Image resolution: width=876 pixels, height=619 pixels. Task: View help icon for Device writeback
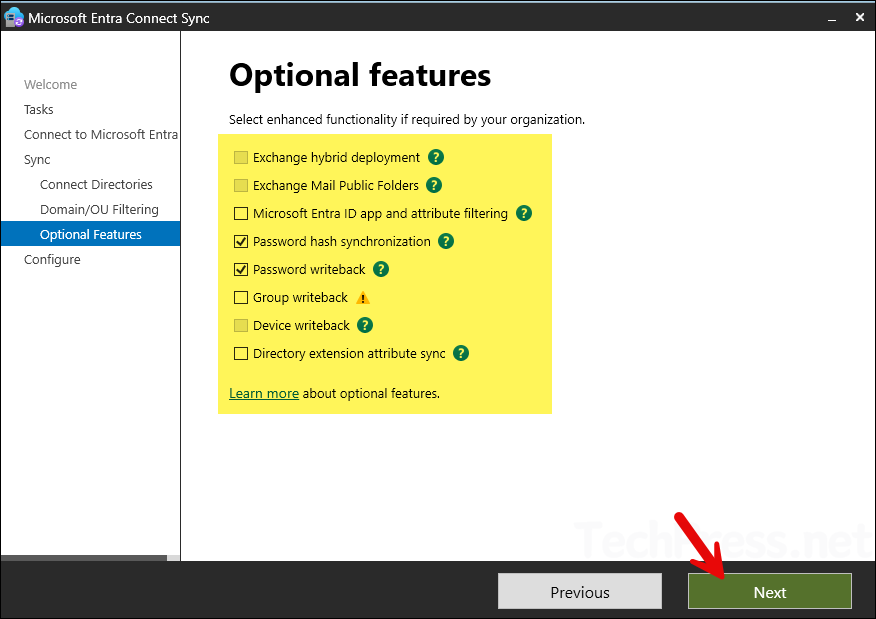coord(365,325)
